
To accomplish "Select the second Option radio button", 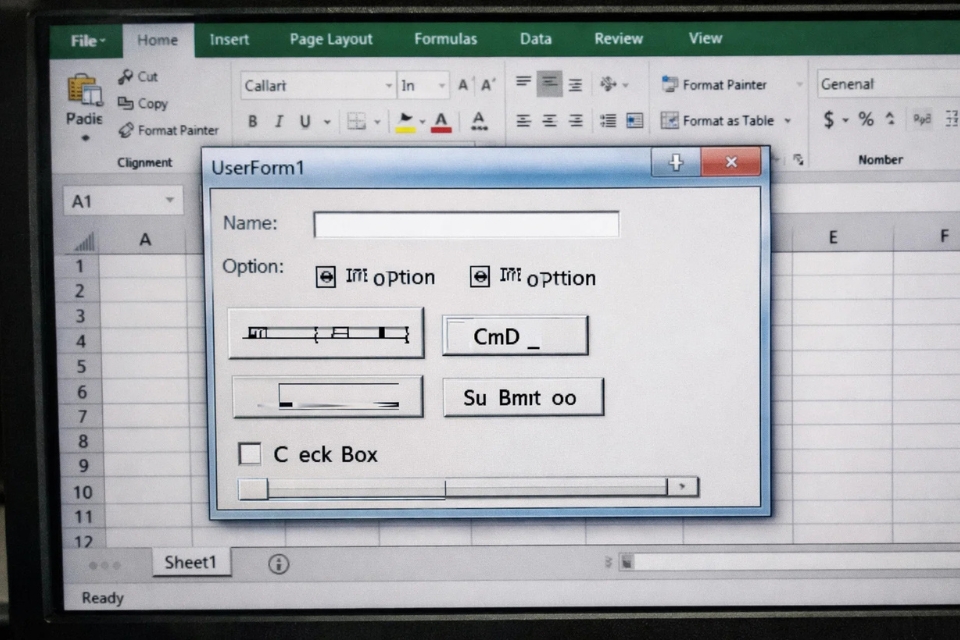I will (480, 277).
